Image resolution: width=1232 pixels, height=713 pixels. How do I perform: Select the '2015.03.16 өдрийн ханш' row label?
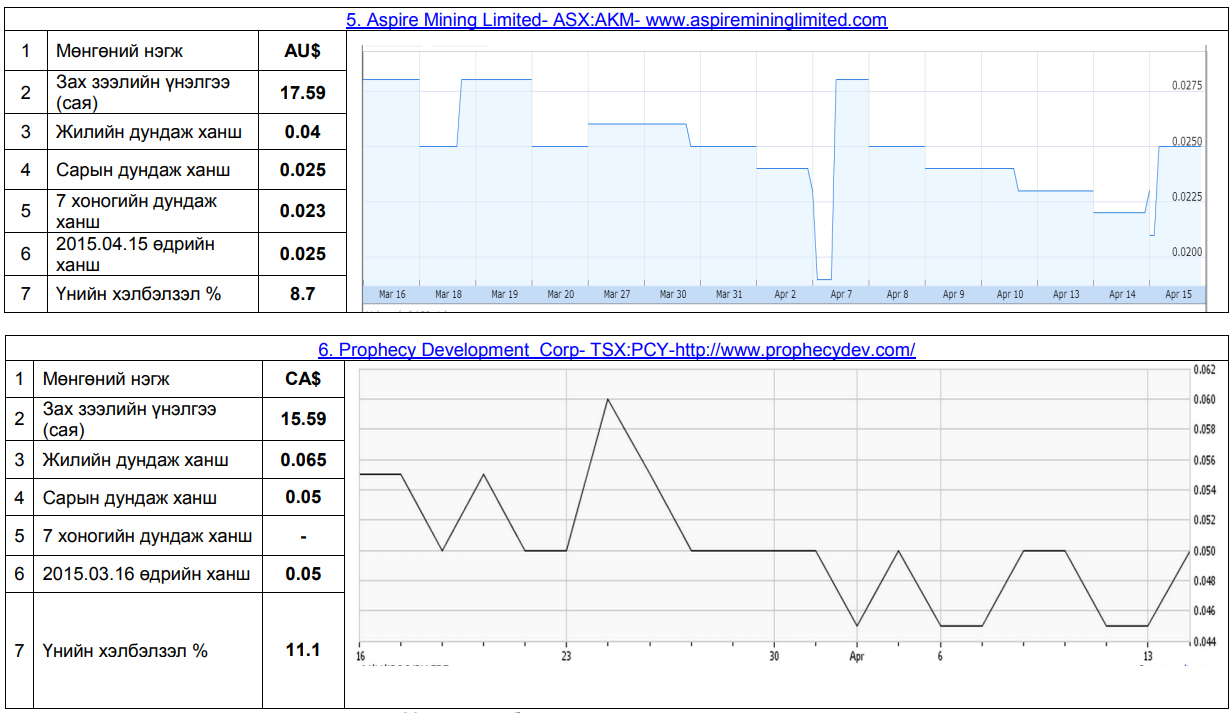pyautogui.click(x=146, y=574)
